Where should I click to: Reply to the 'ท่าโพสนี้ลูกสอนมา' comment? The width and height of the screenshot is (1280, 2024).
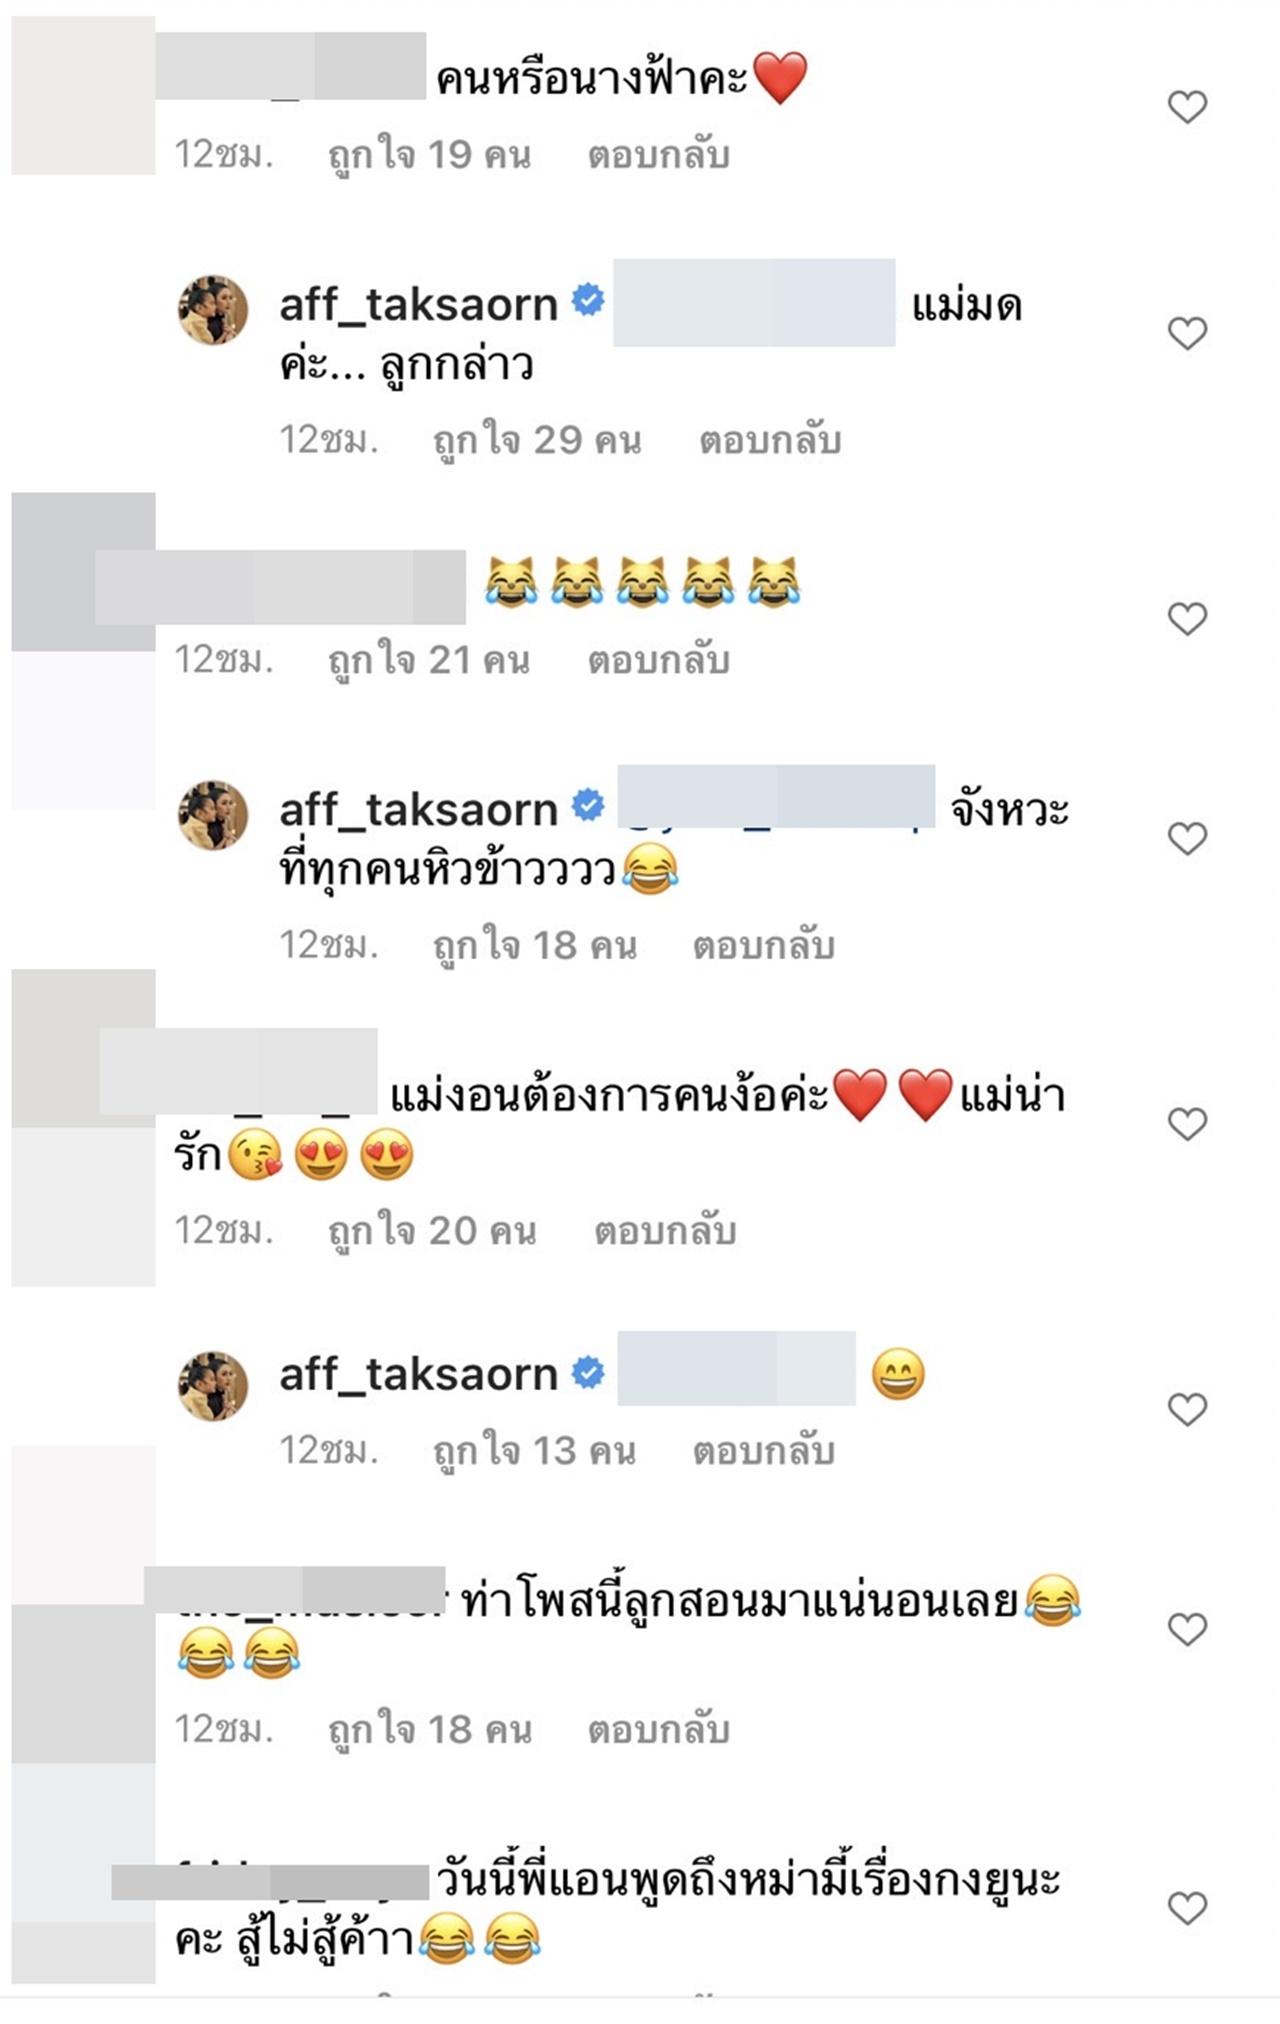point(658,1730)
